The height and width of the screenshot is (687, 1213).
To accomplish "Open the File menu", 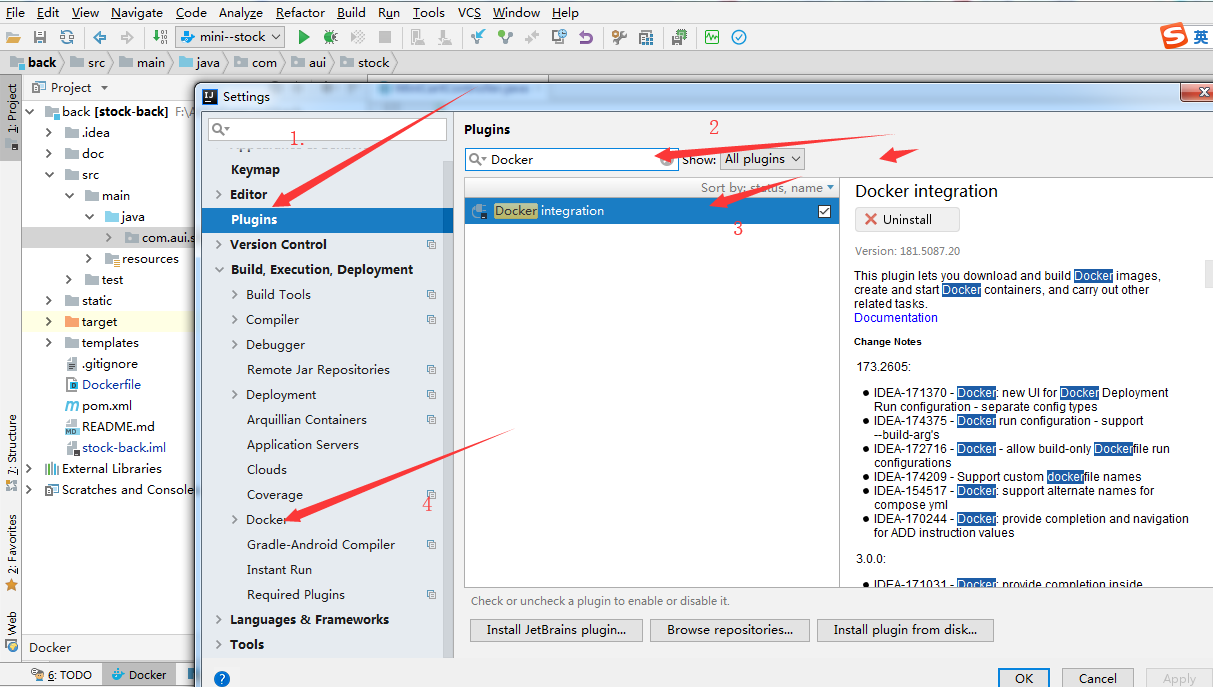I will [x=16, y=12].
